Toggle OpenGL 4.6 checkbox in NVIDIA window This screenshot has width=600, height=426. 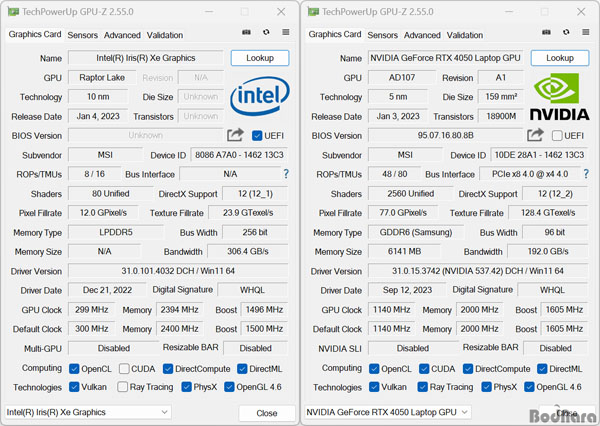pyautogui.click(x=529, y=387)
